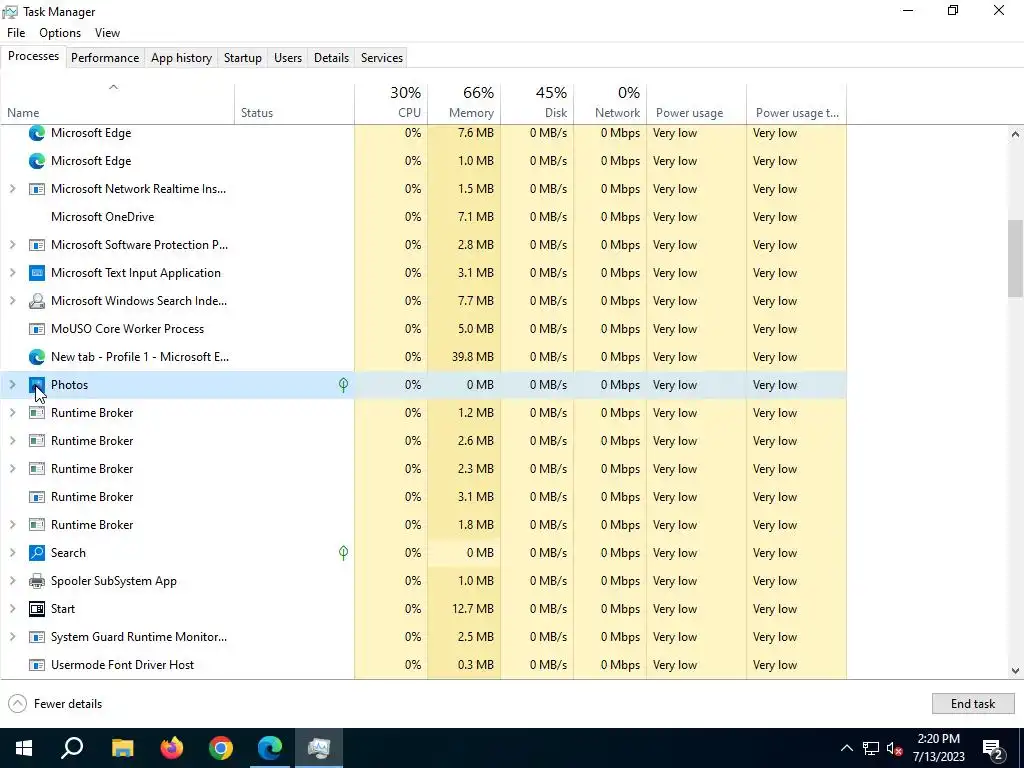
Task: Click the 39.8 MB memory cell
Action: pos(464,357)
